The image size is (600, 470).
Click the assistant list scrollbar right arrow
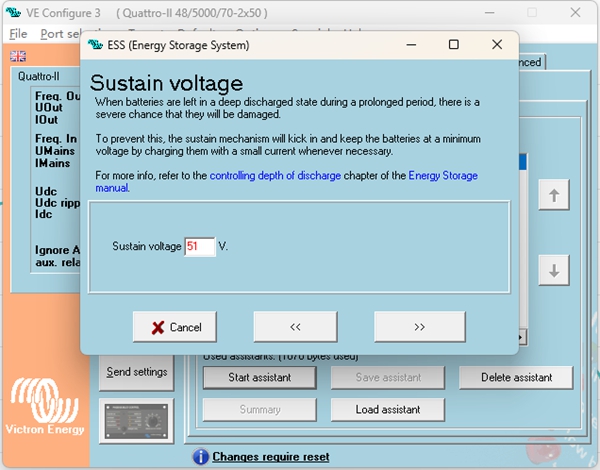[x=523, y=338]
